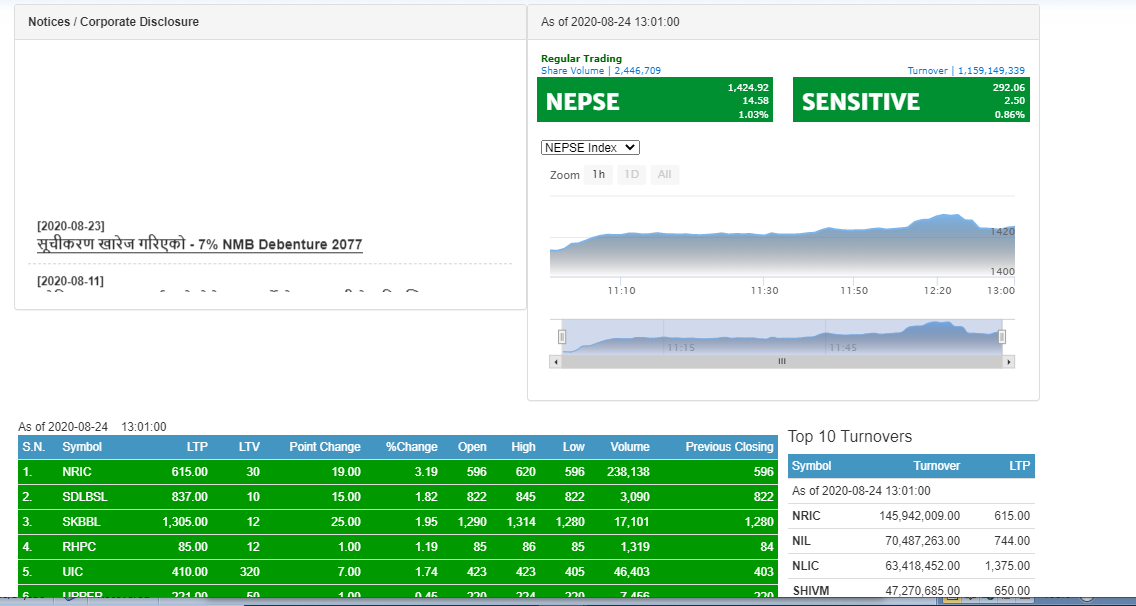Click NRIC in Top 10 Turnovers

pyautogui.click(x=806, y=515)
